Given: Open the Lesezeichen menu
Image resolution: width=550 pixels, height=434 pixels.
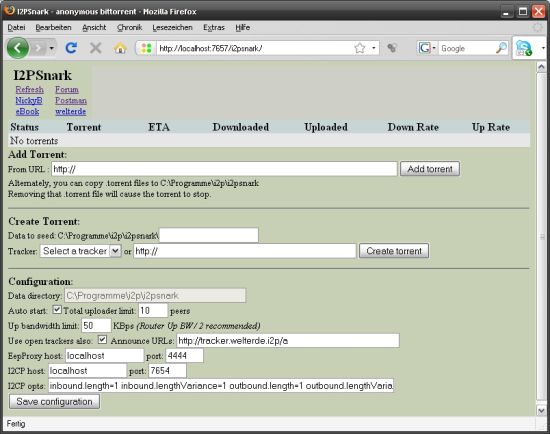Looking at the screenshot, I should coord(172,27).
